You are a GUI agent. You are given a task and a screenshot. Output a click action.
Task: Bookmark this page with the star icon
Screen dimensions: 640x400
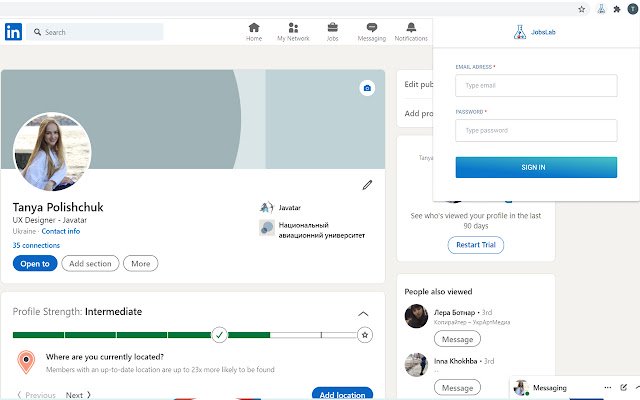[x=582, y=9]
